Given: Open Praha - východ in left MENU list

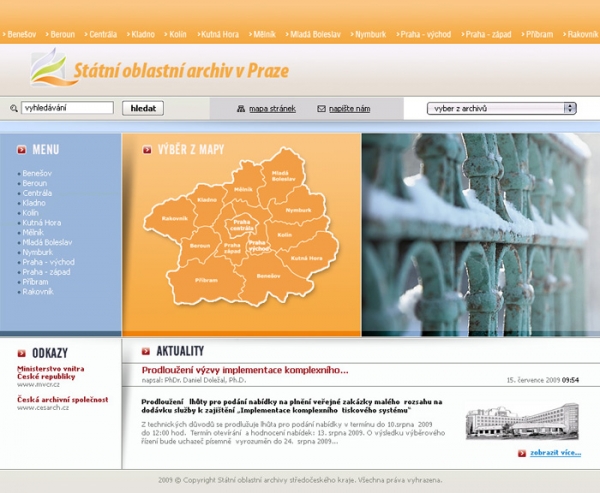Looking at the screenshot, I should [49, 262].
